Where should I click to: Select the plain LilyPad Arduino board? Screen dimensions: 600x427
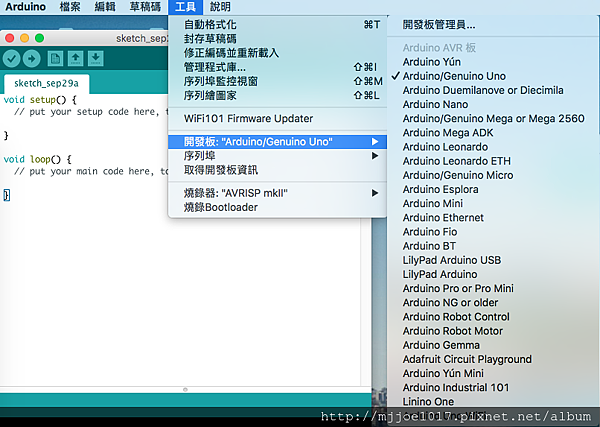[493, 274]
